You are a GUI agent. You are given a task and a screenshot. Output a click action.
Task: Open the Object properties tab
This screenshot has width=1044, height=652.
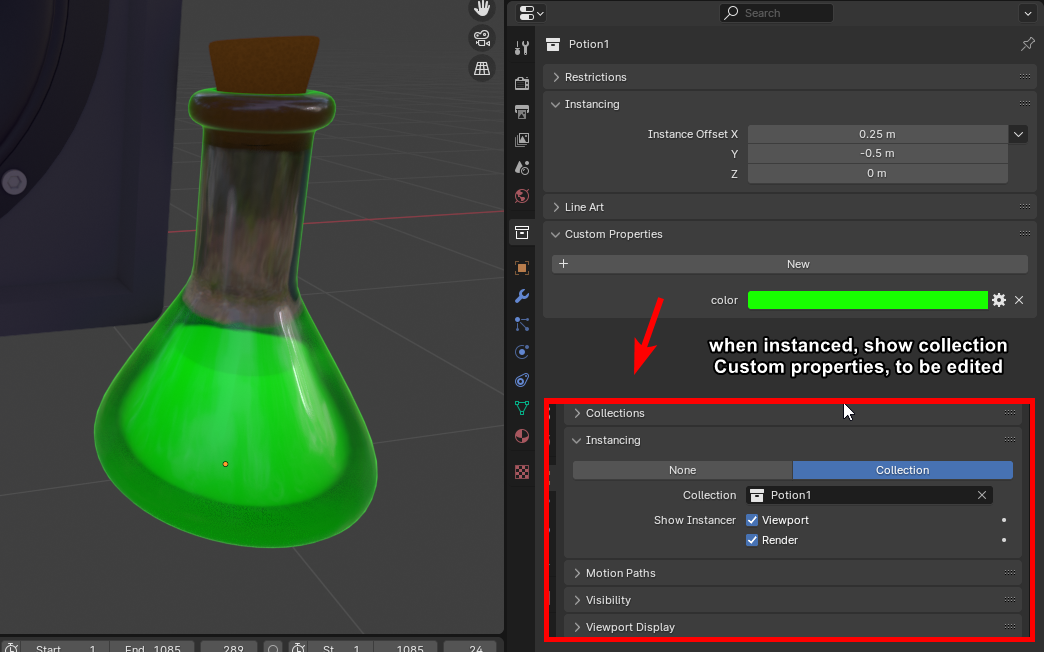coord(522,268)
